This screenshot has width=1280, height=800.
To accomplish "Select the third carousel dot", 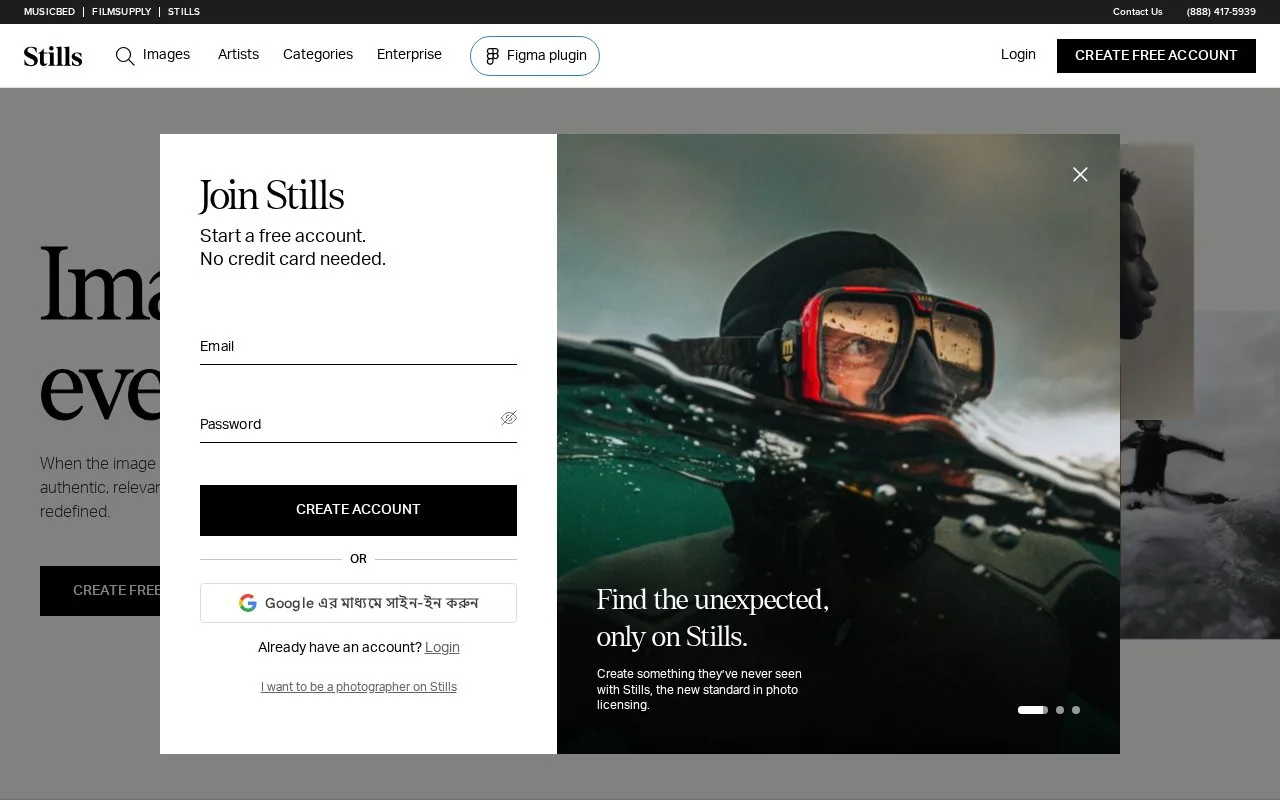I will click(x=1076, y=710).
